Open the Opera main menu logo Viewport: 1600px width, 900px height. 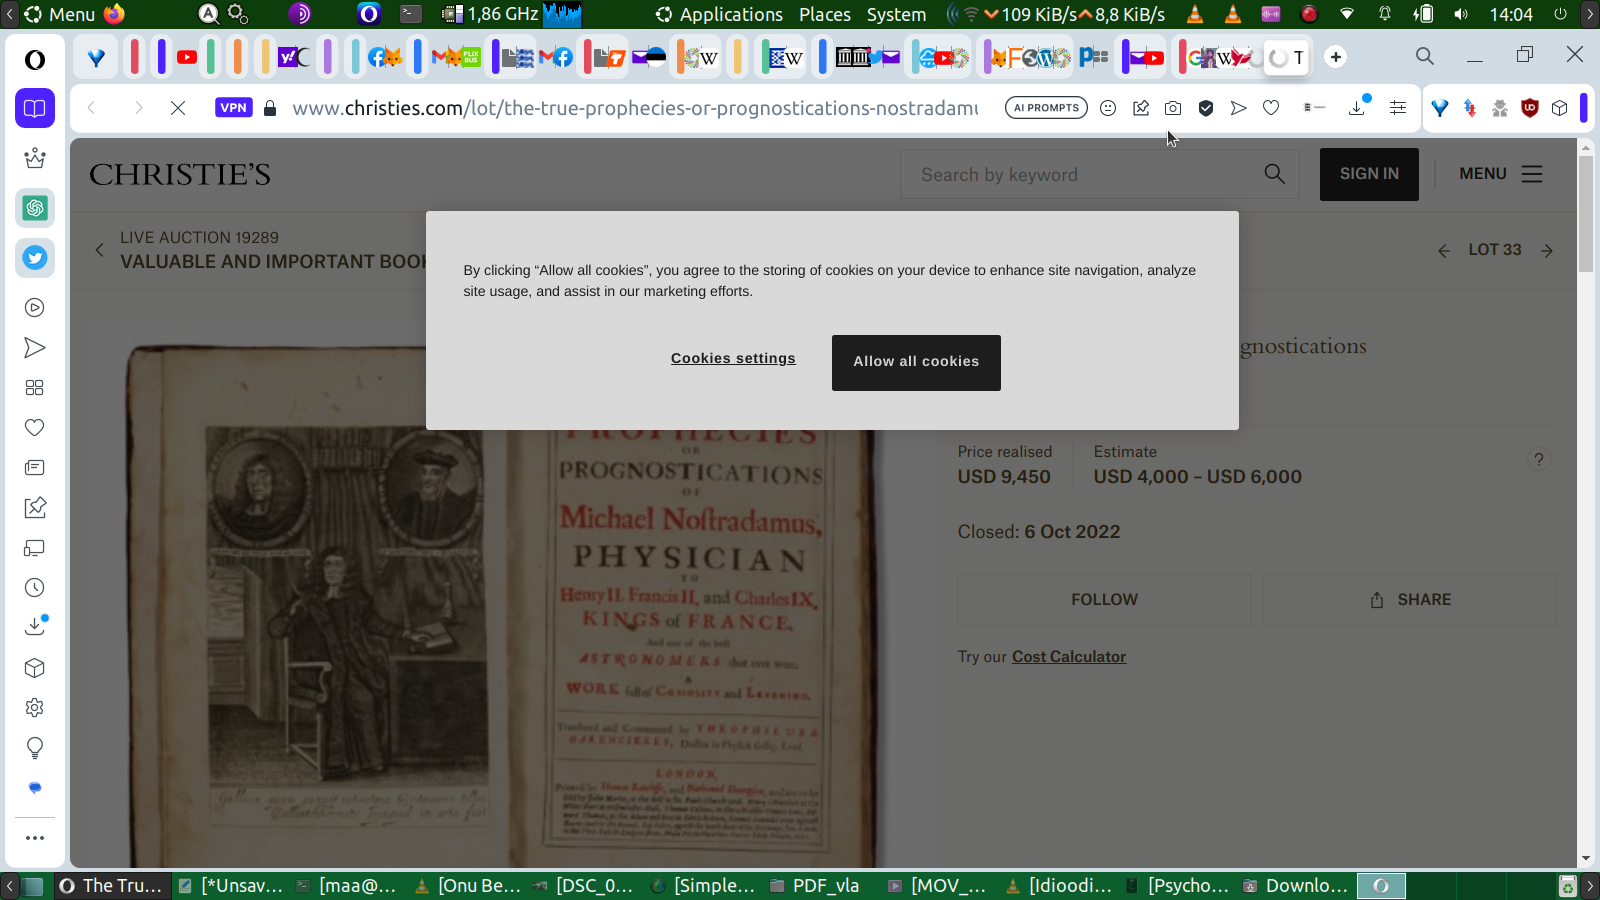tap(35, 60)
